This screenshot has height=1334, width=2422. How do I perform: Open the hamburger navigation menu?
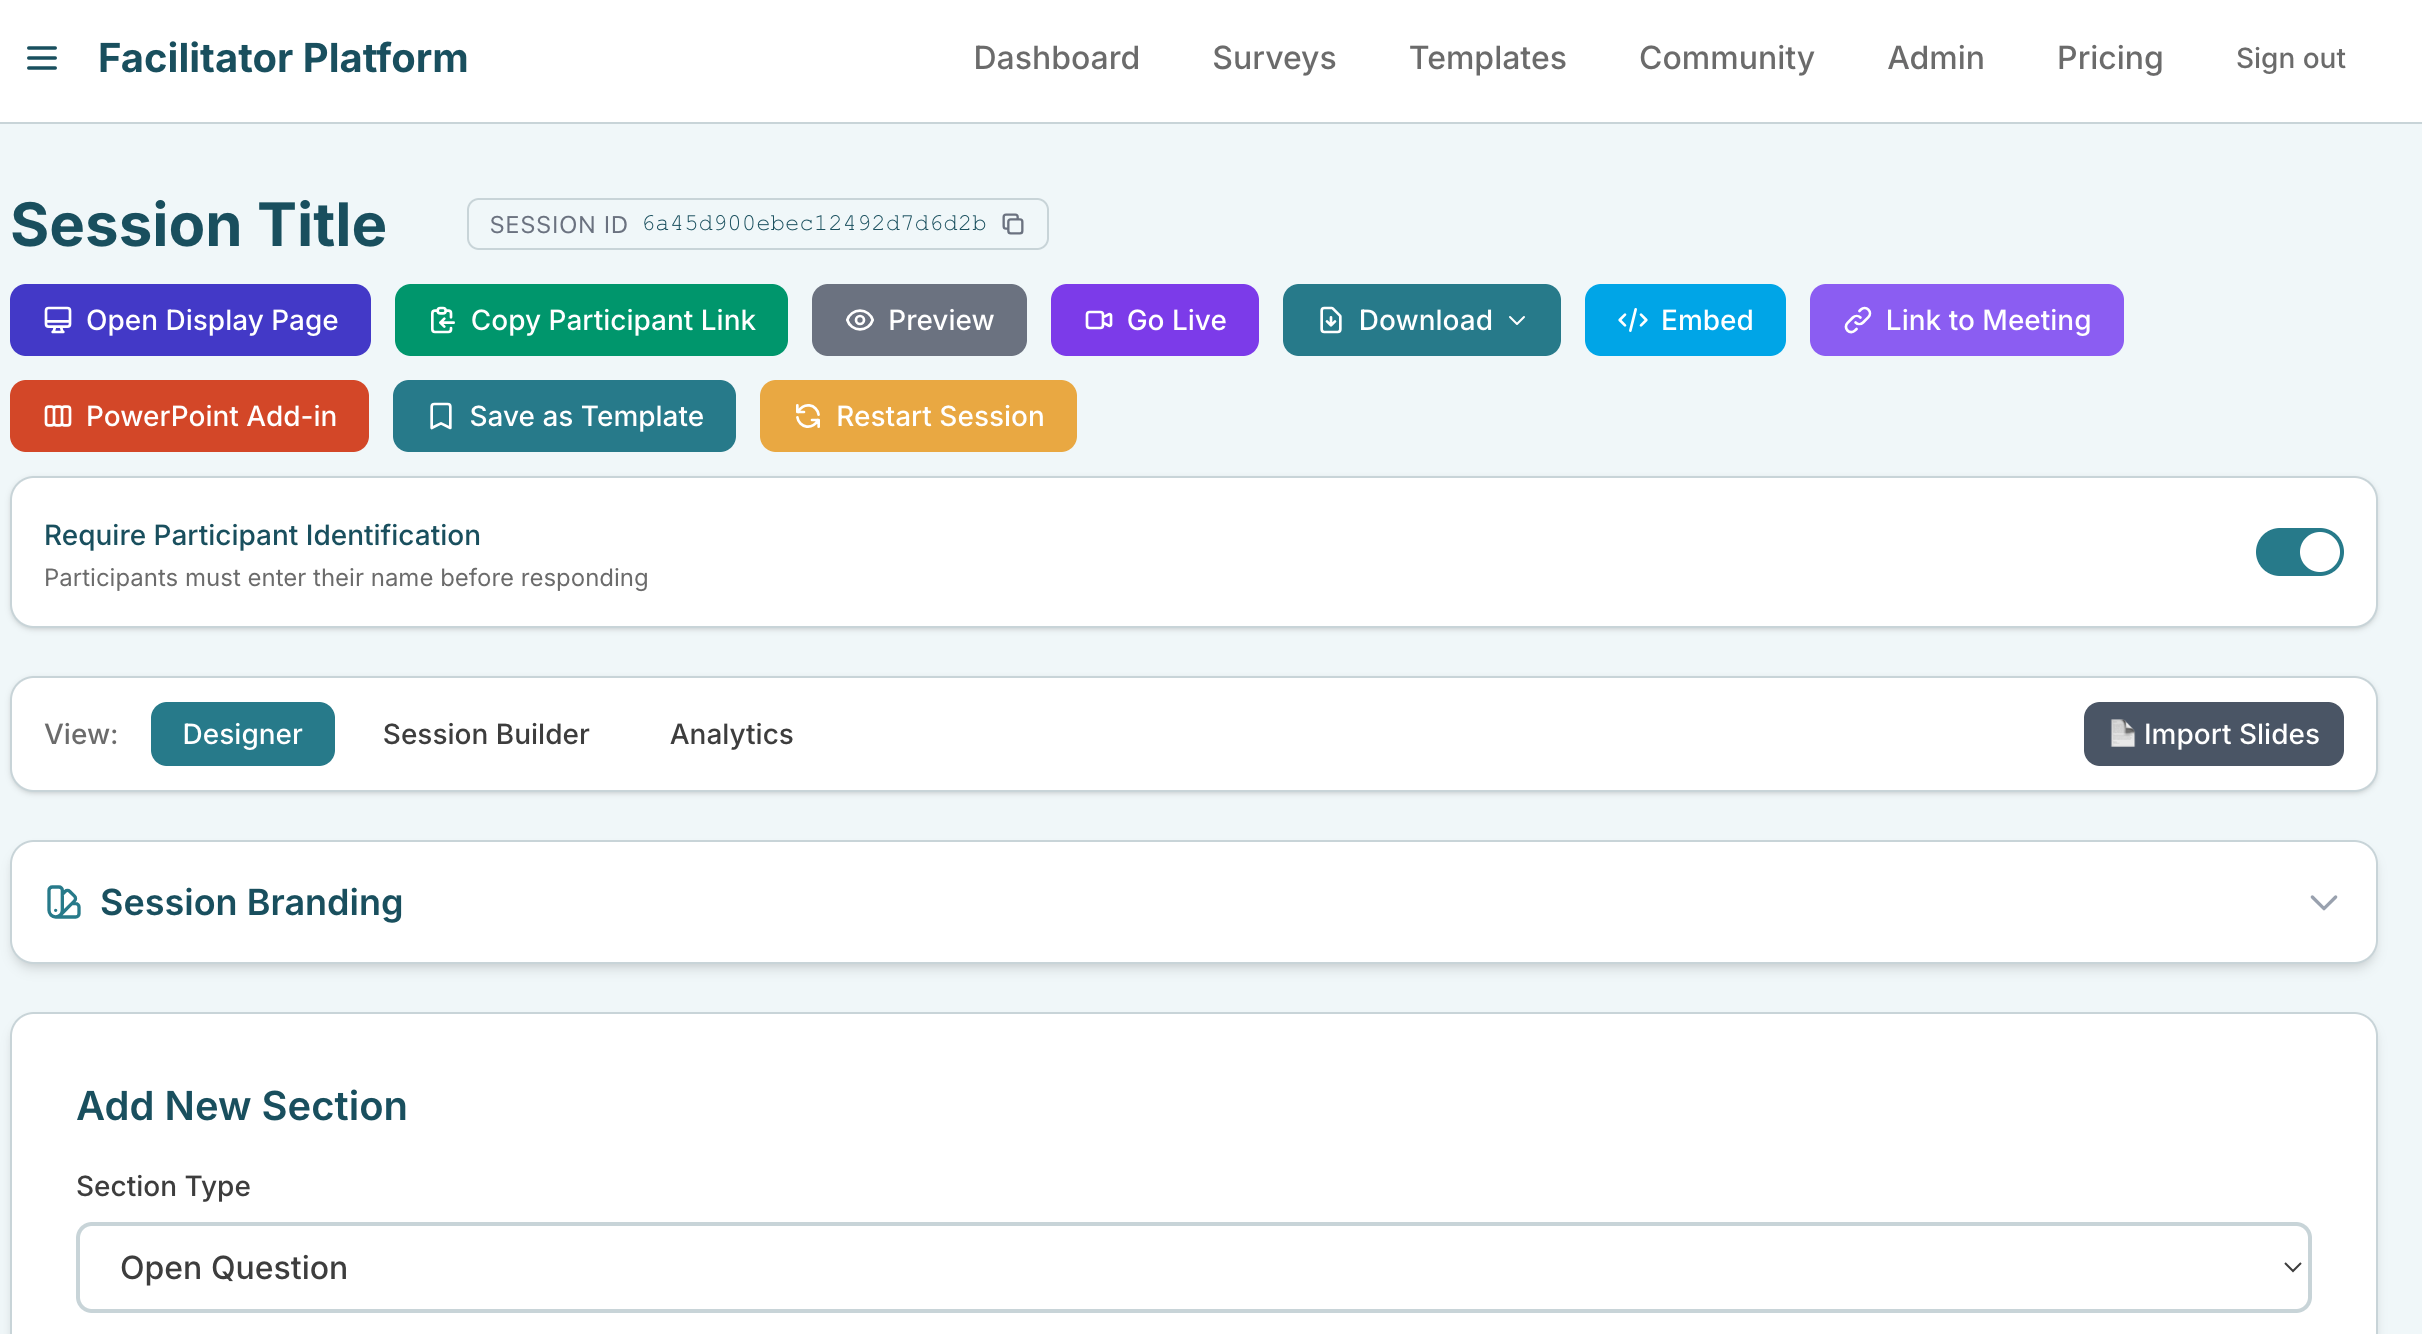point(42,58)
